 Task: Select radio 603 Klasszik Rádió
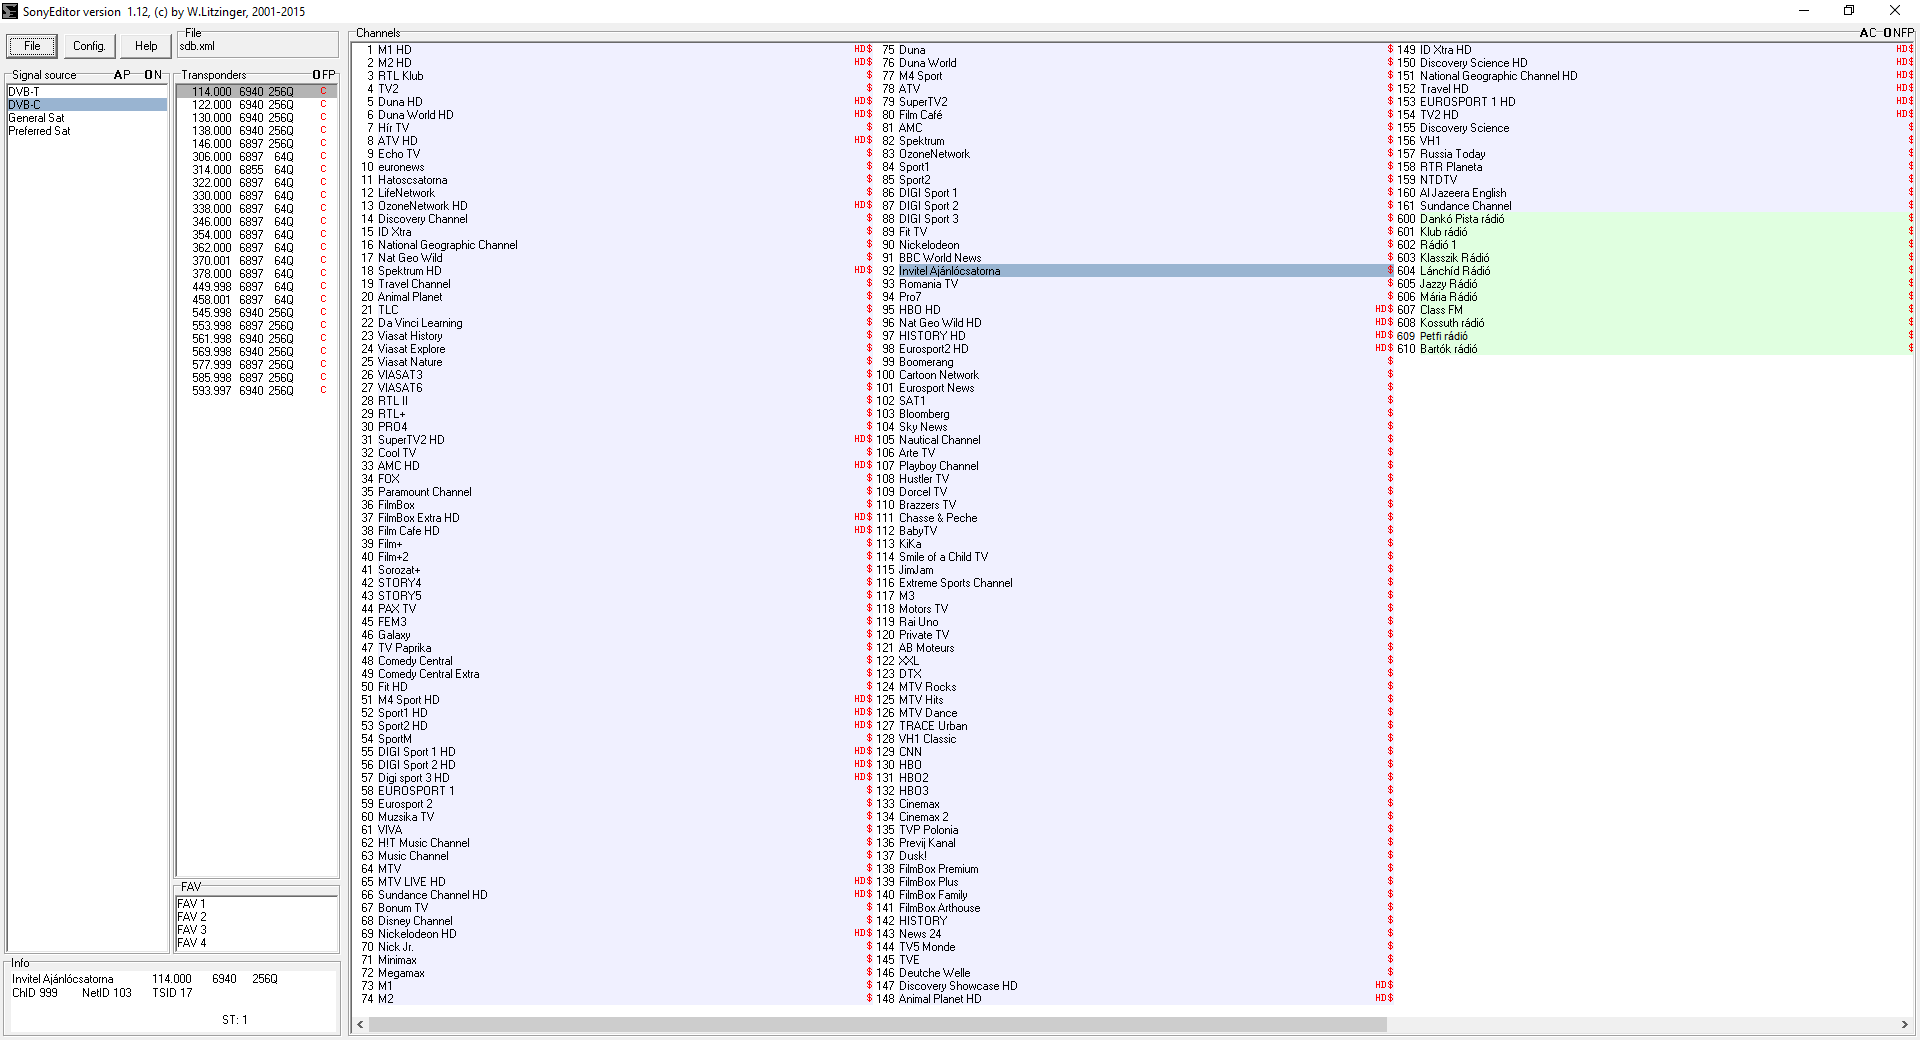[x=1654, y=258]
